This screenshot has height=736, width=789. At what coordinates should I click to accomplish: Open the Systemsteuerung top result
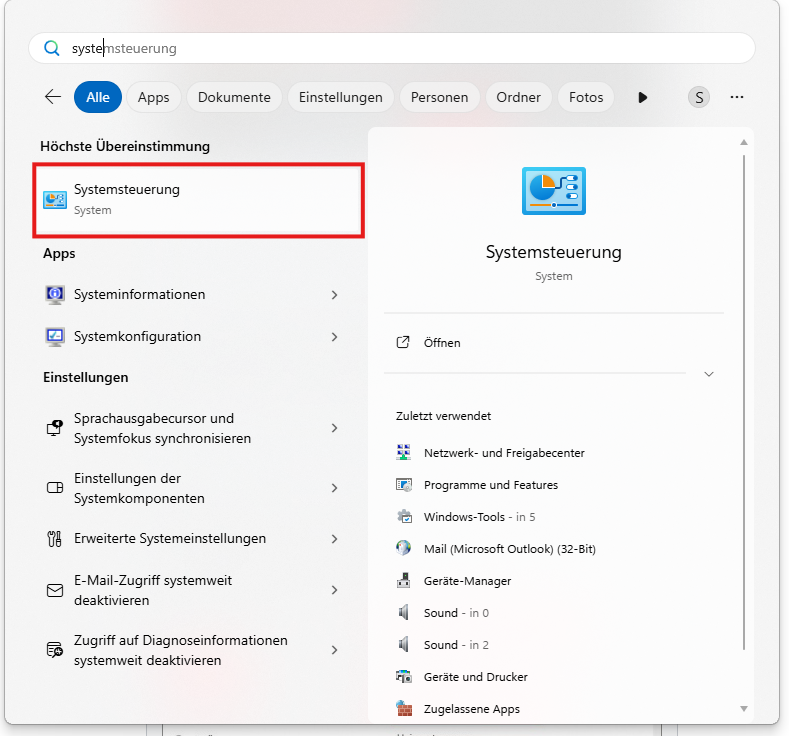tap(198, 200)
